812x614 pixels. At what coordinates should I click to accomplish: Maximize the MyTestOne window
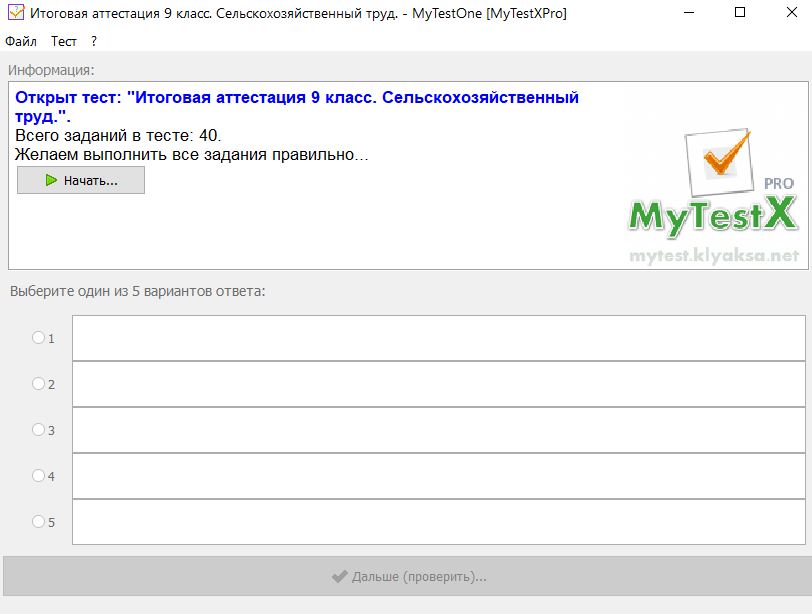pyautogui.click(x=740, y=12)
